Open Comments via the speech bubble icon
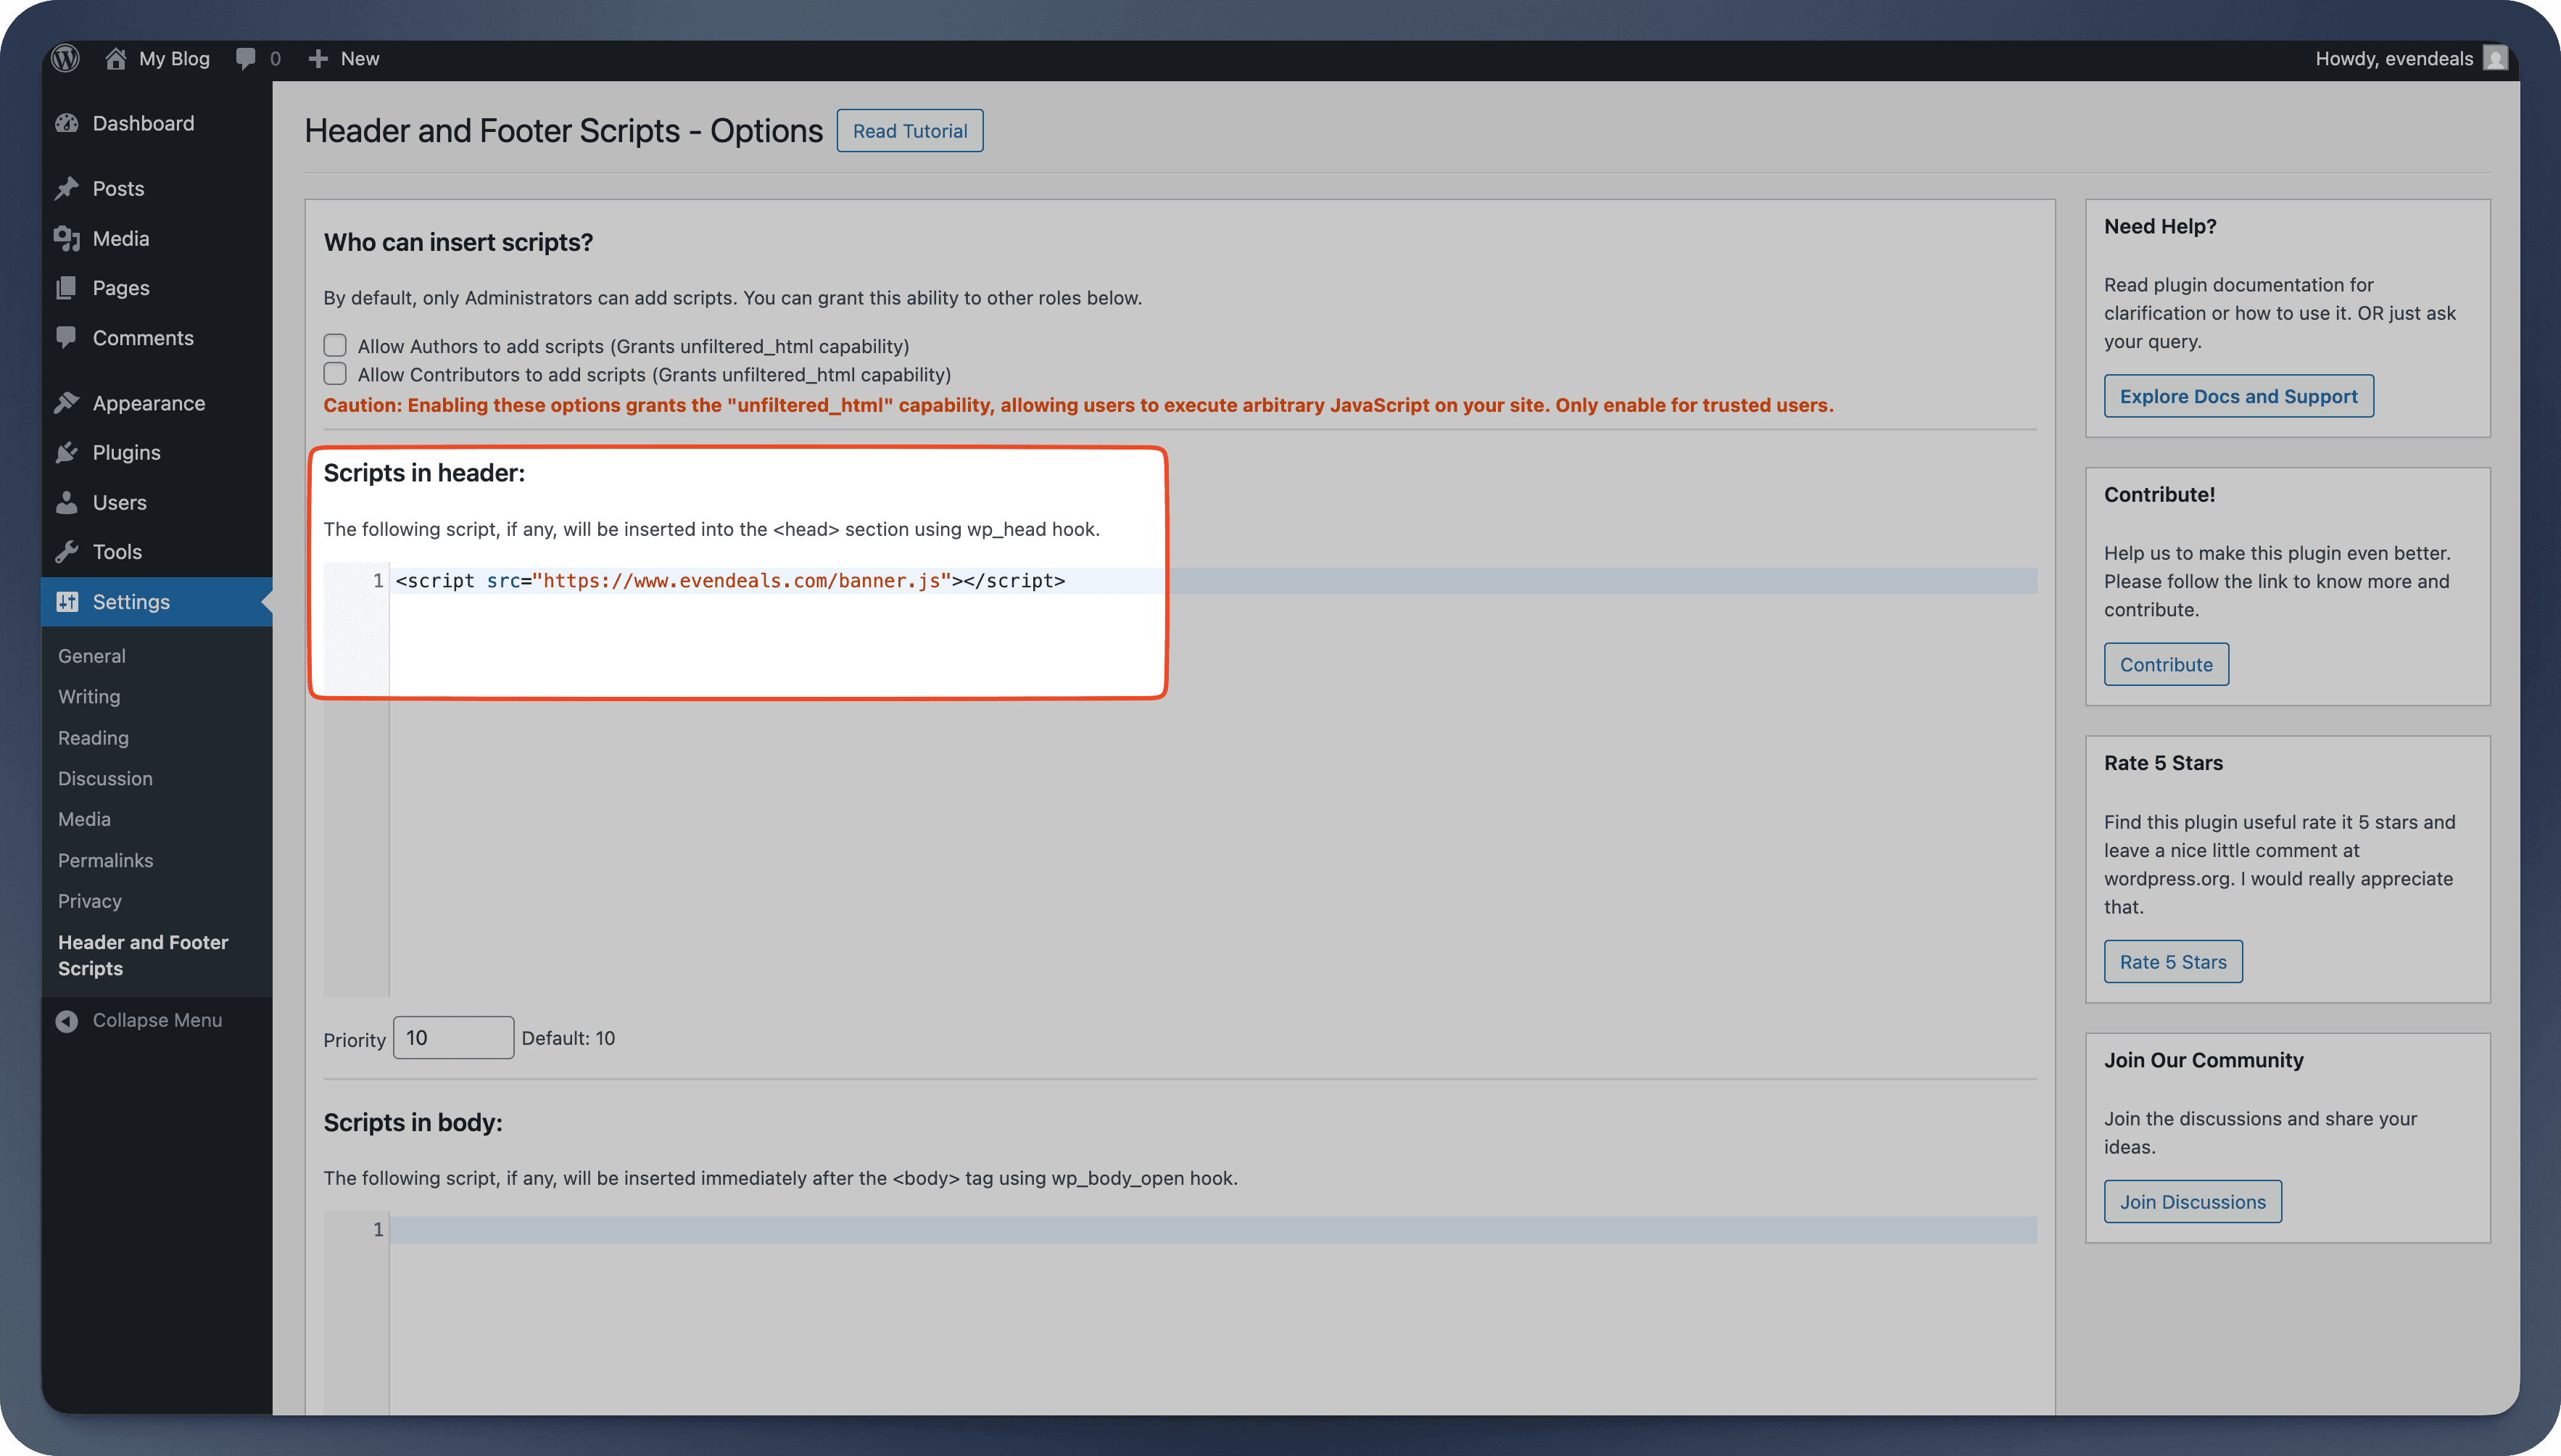Screen dimensions: 2561x1456 pyautogui.click(x=67, y=337)
